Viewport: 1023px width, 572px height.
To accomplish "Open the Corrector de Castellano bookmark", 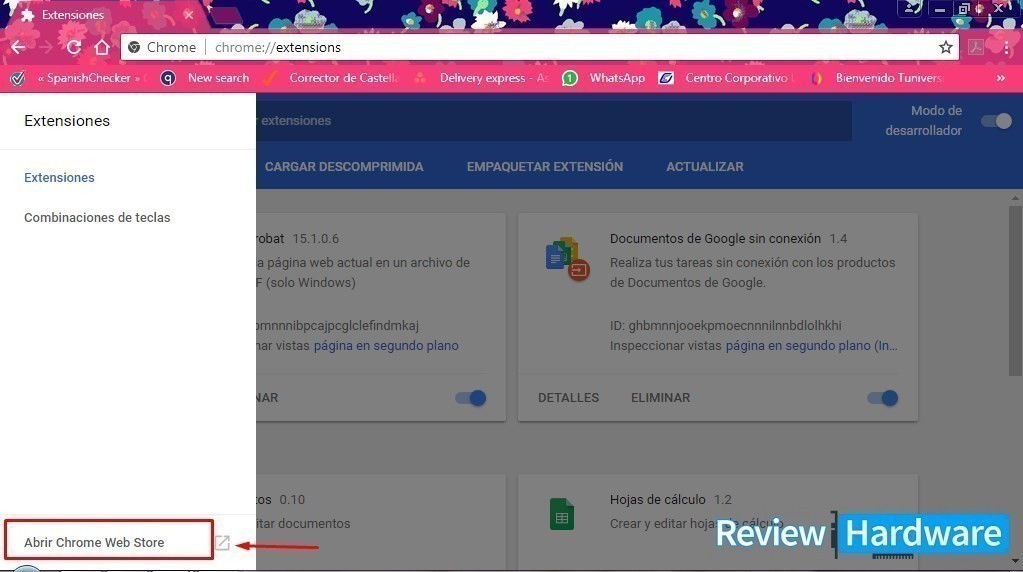I will coord(331,78).
